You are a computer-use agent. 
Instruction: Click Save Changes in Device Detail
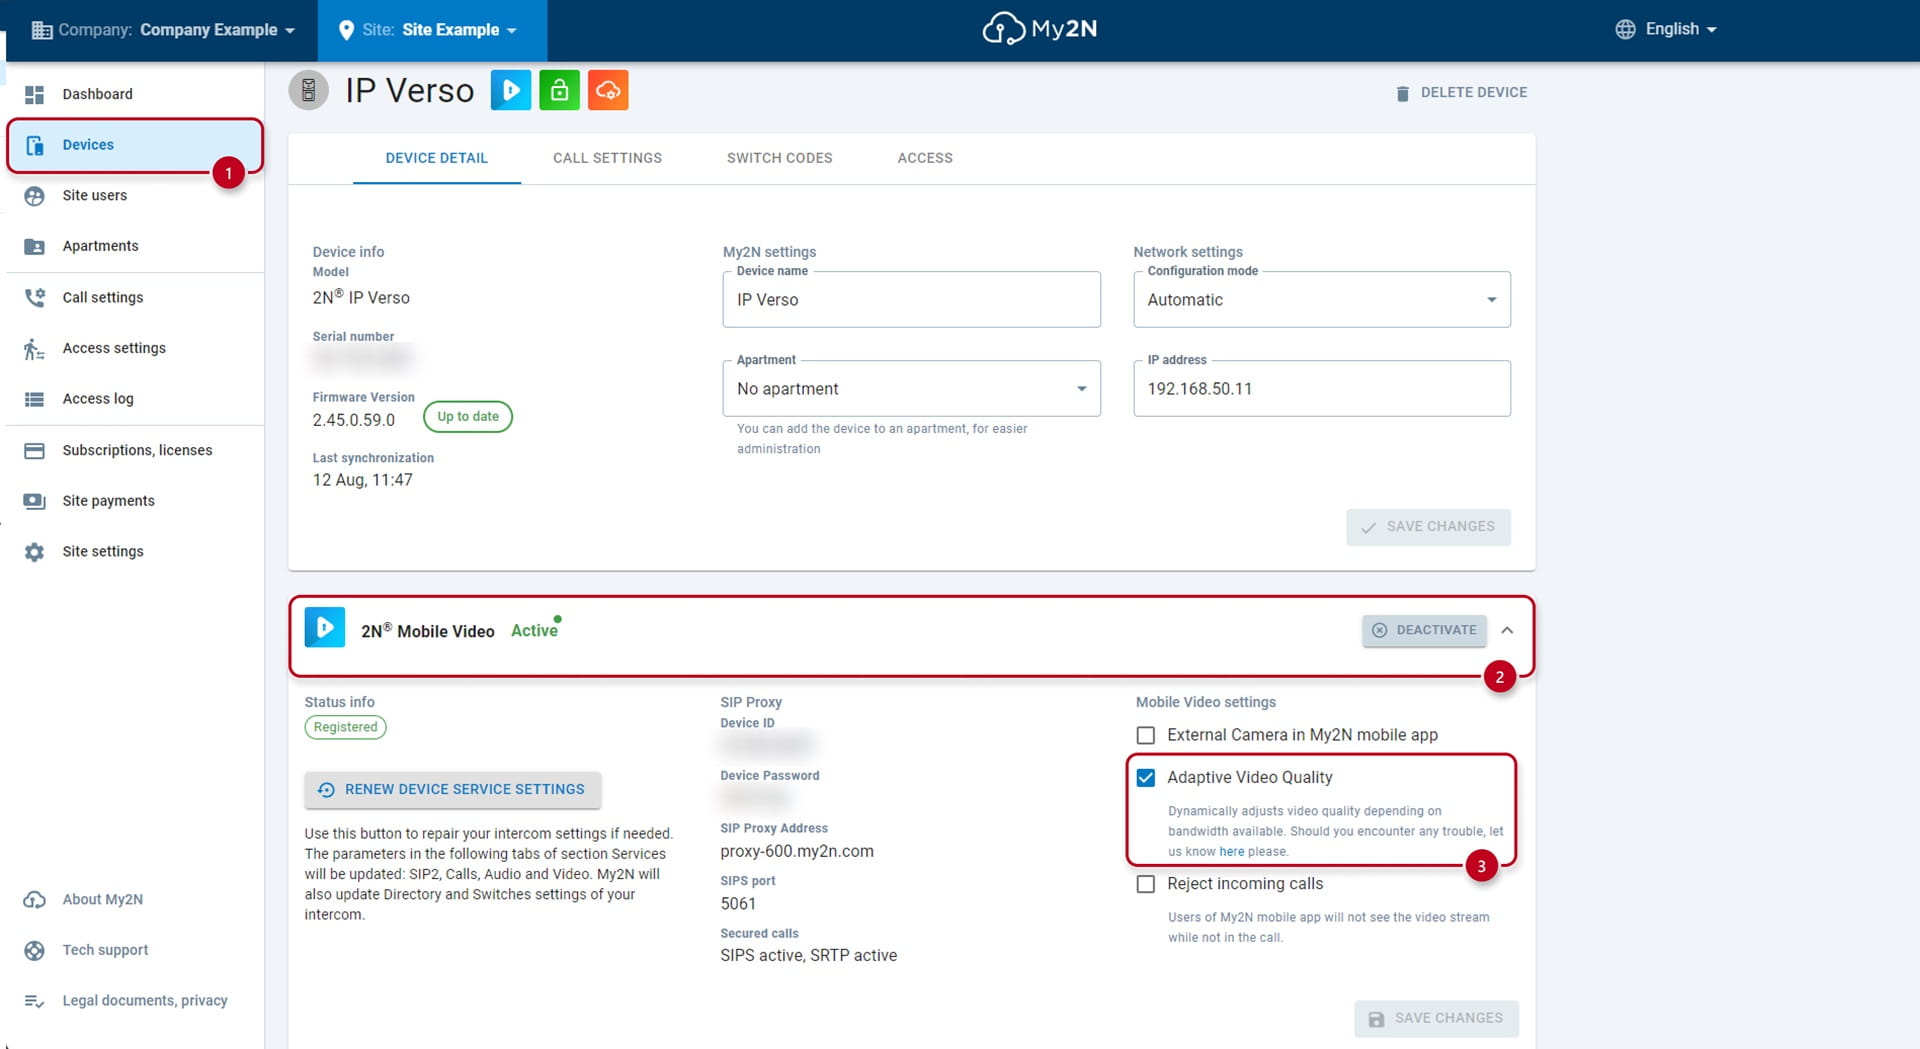tap(1428, 527)
